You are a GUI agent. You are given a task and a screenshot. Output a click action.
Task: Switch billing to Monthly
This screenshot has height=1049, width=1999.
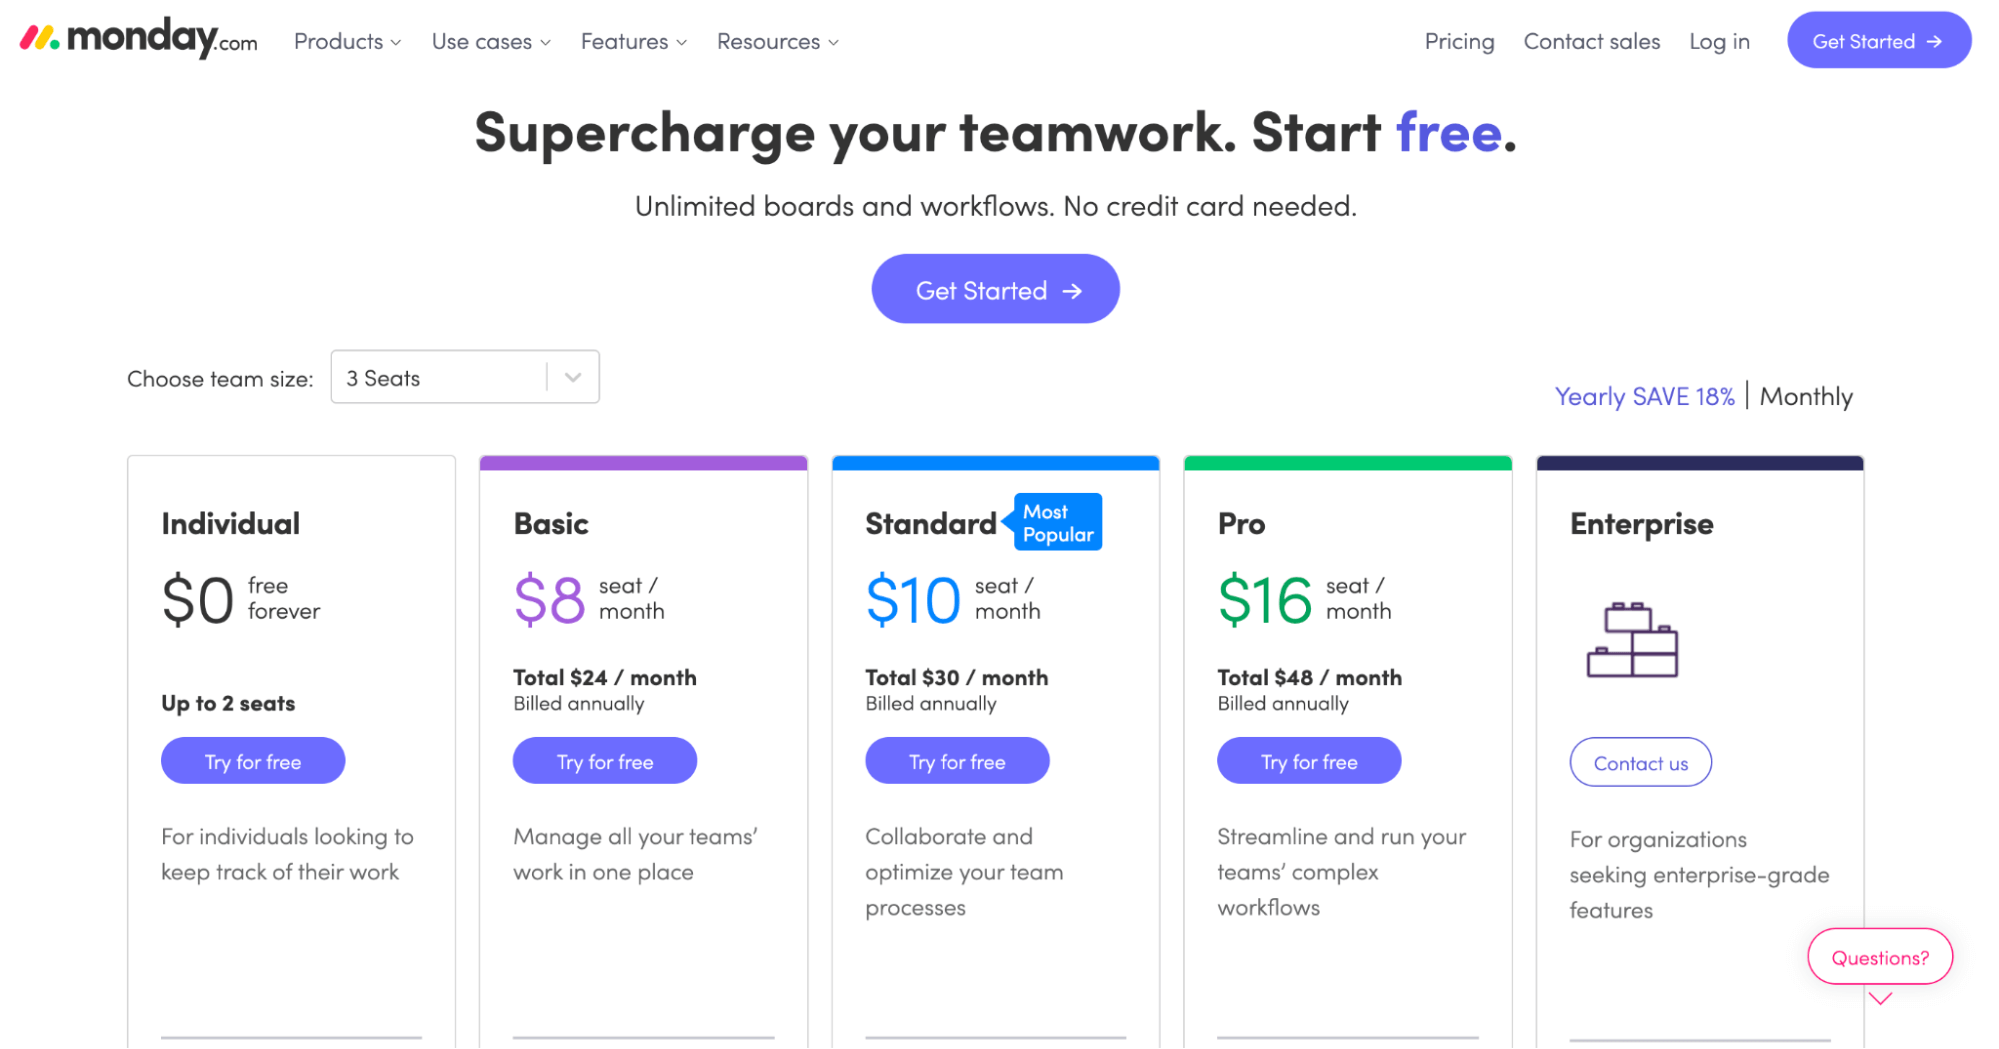tap(1806, 396)
